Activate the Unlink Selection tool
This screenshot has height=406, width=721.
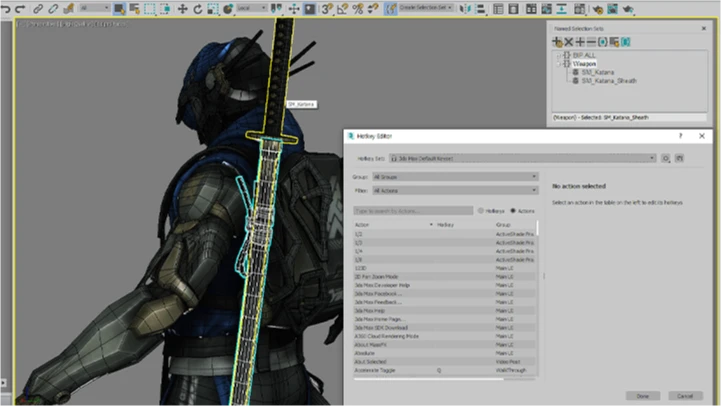point(53,8)
